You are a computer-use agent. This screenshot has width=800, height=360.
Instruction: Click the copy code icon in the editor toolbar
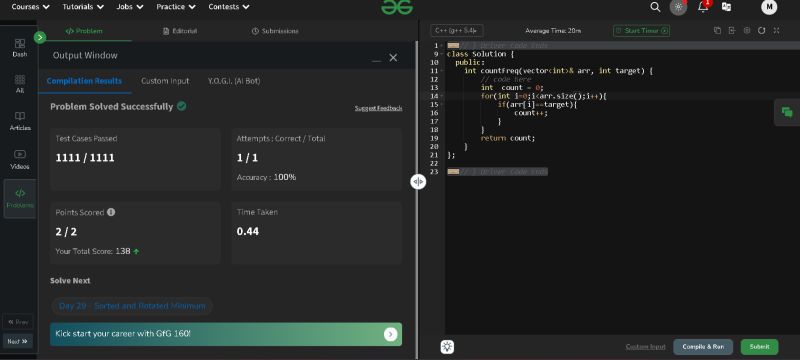717,31
